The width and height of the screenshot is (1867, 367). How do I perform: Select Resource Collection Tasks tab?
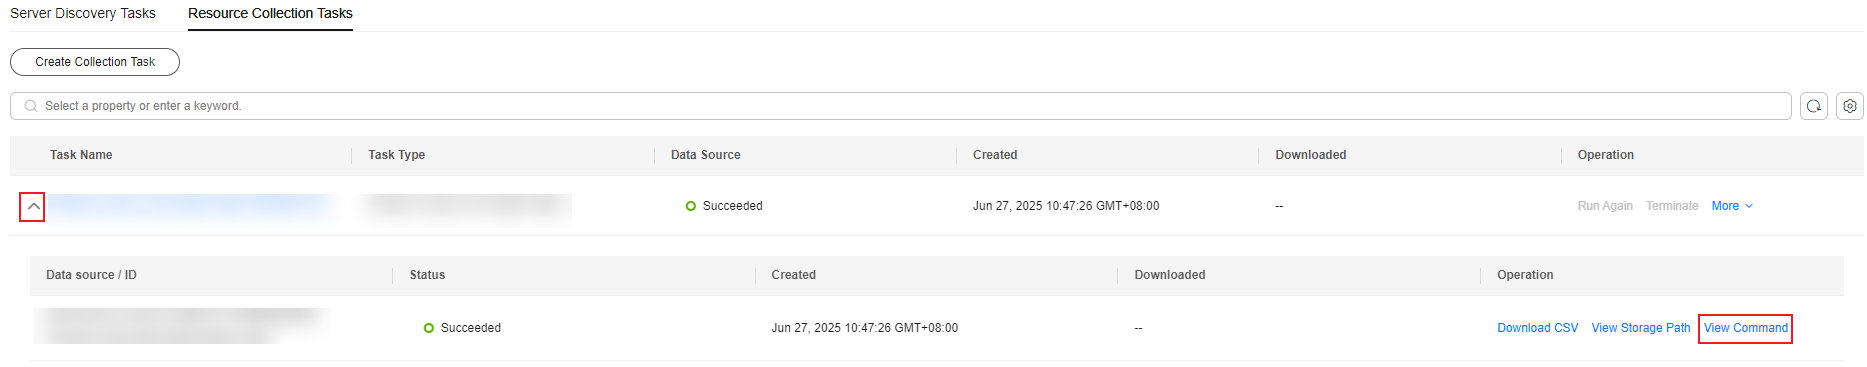point(270,13)
